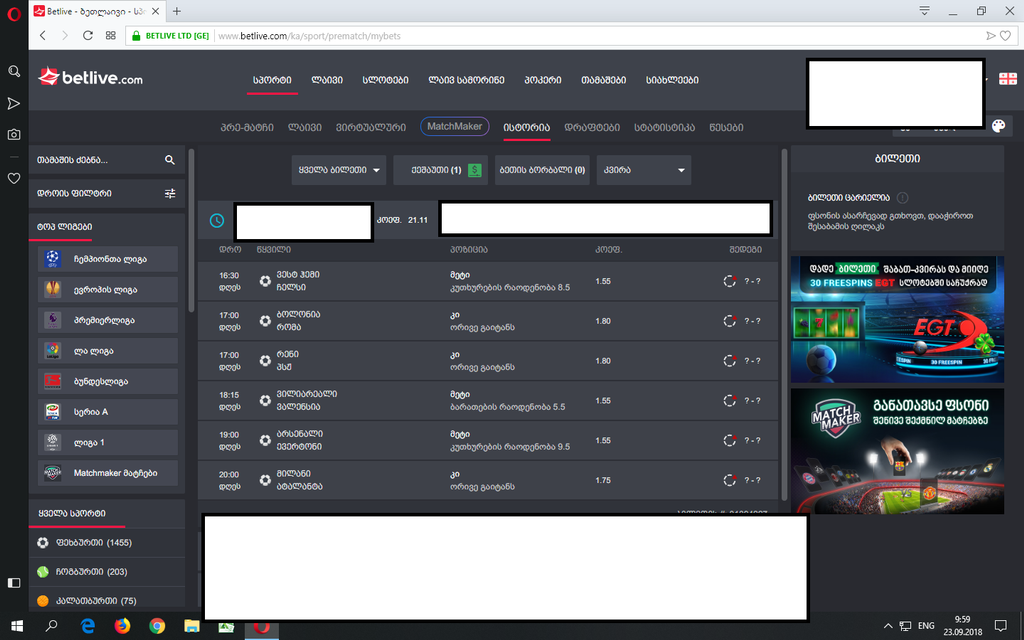Open წესები rules tab
The image size is (1024, 640).
(x=726, y=127)
